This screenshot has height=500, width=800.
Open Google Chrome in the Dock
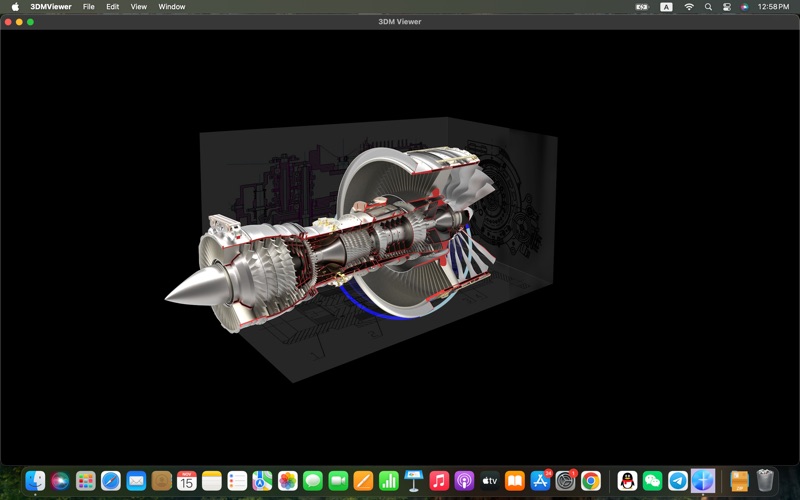pyautogui.click(x=591, y=481)
